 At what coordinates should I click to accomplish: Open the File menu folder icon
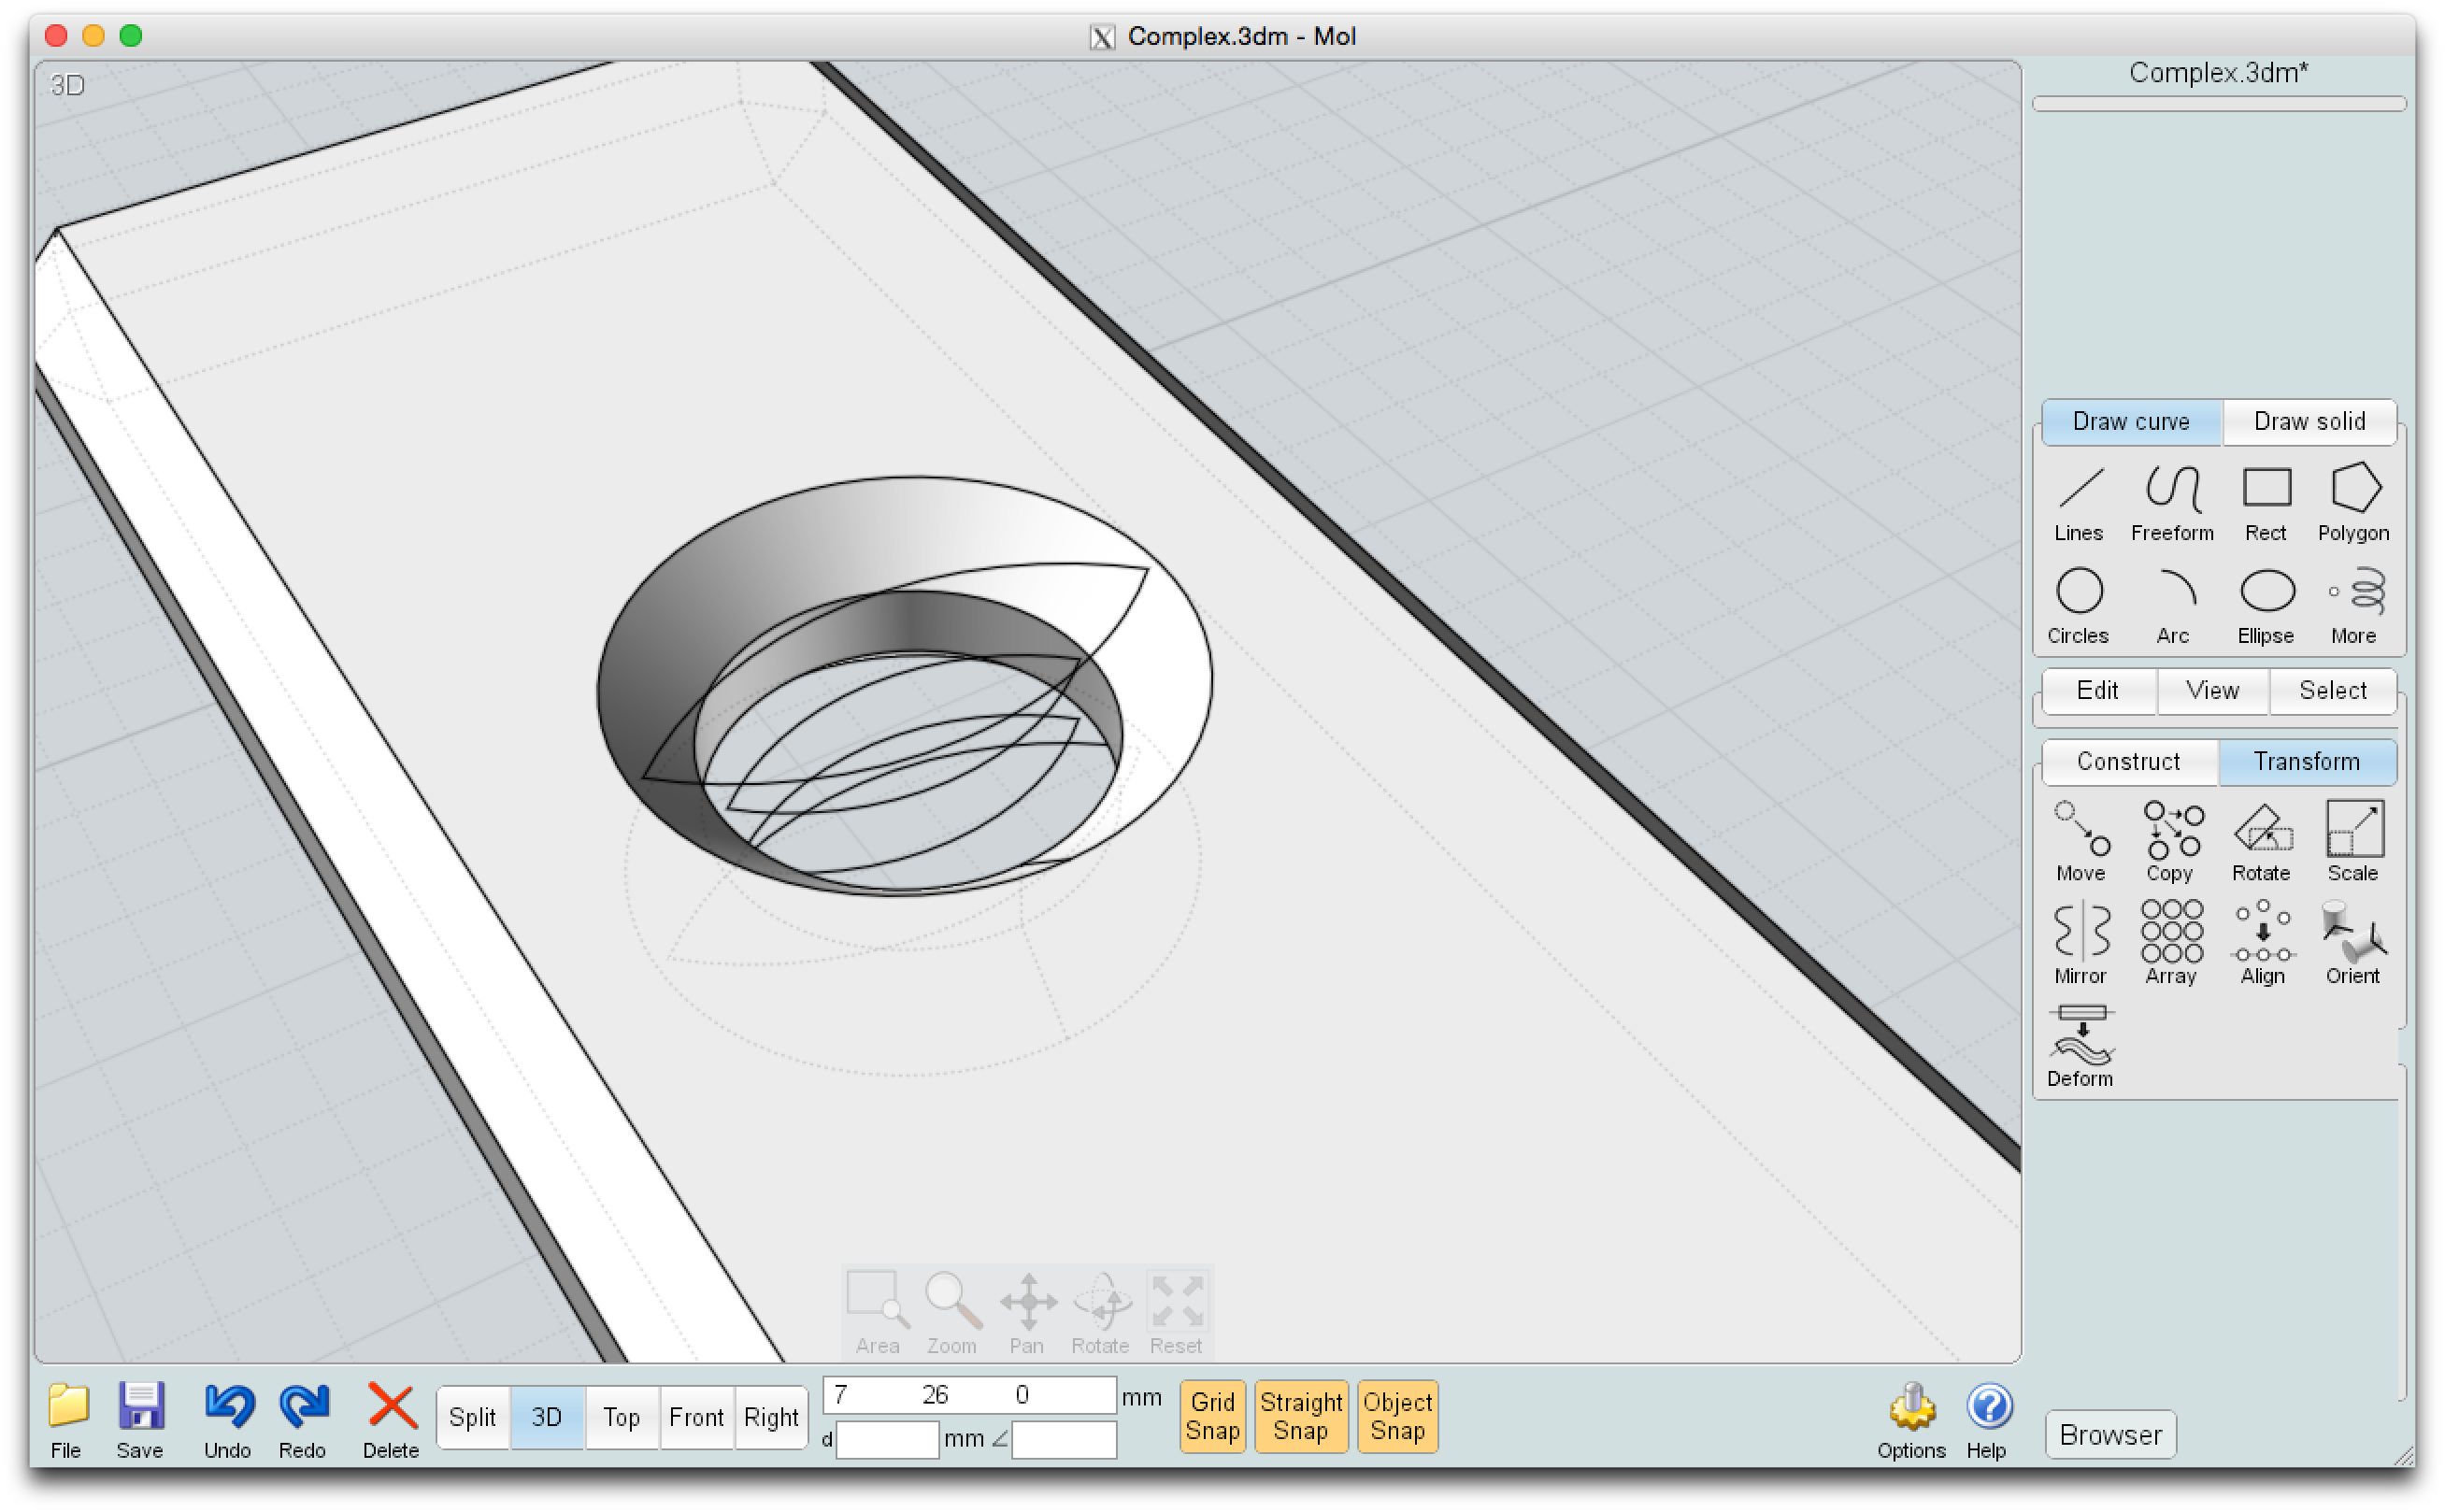pos(67,1421)
